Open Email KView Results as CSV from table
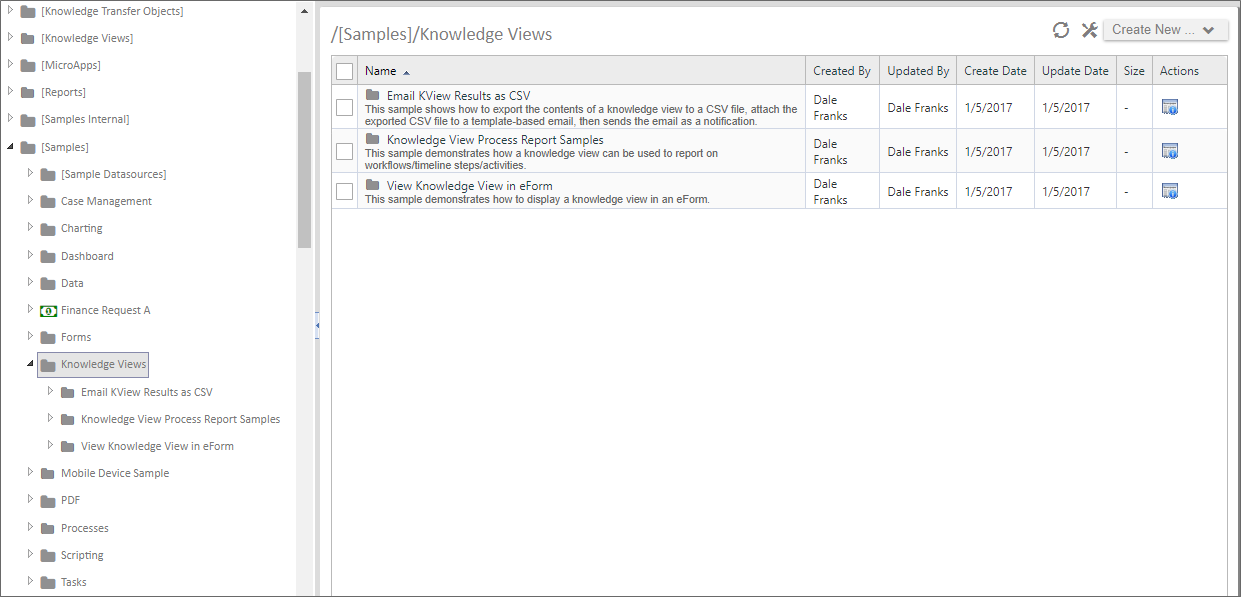Viewport: 1241px width, 597px height. tap(458, 96)
